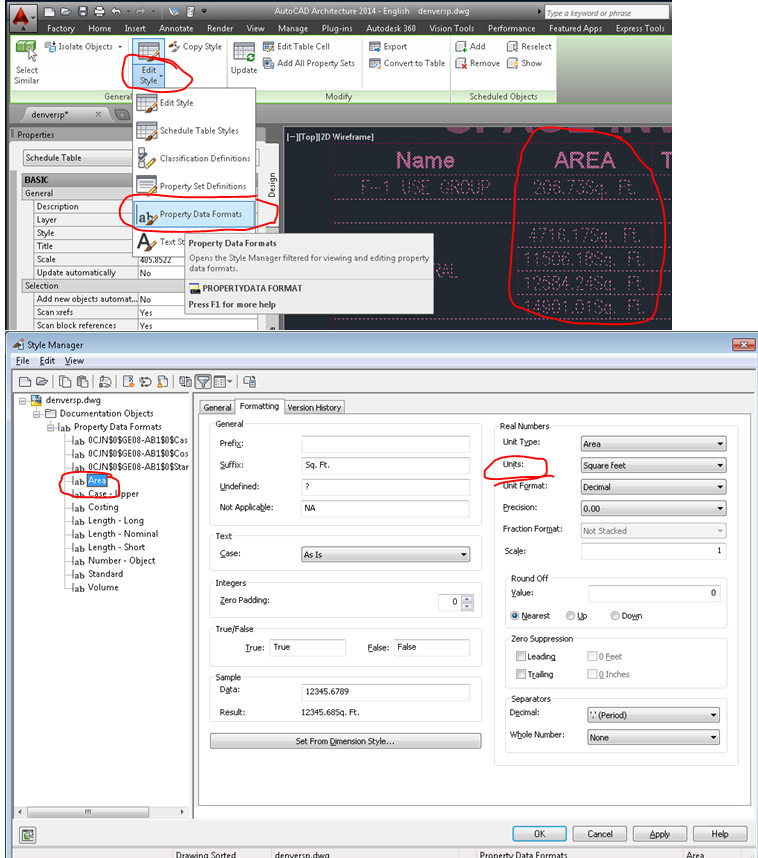Select Volume in Property Data Formats tree
758x858 pixels.
tap(103, 588)
